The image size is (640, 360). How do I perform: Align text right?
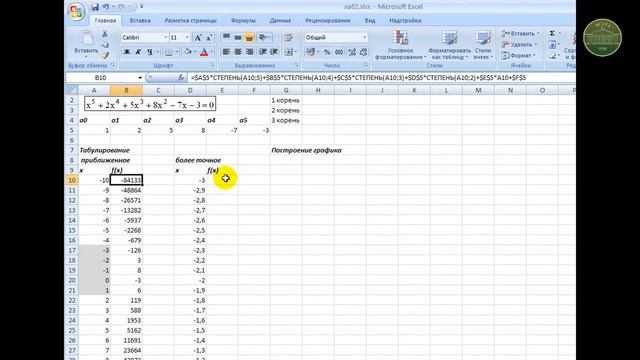[x=249, y=52]
